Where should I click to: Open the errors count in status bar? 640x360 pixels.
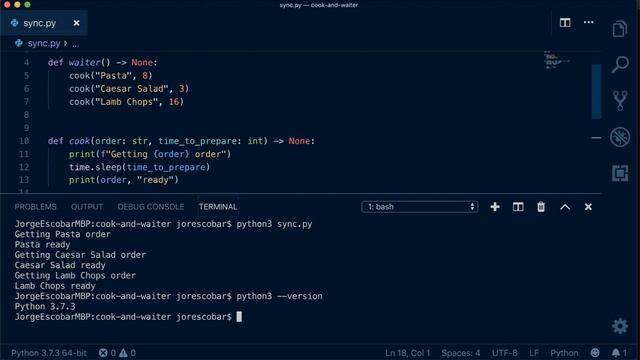(107, 353)
